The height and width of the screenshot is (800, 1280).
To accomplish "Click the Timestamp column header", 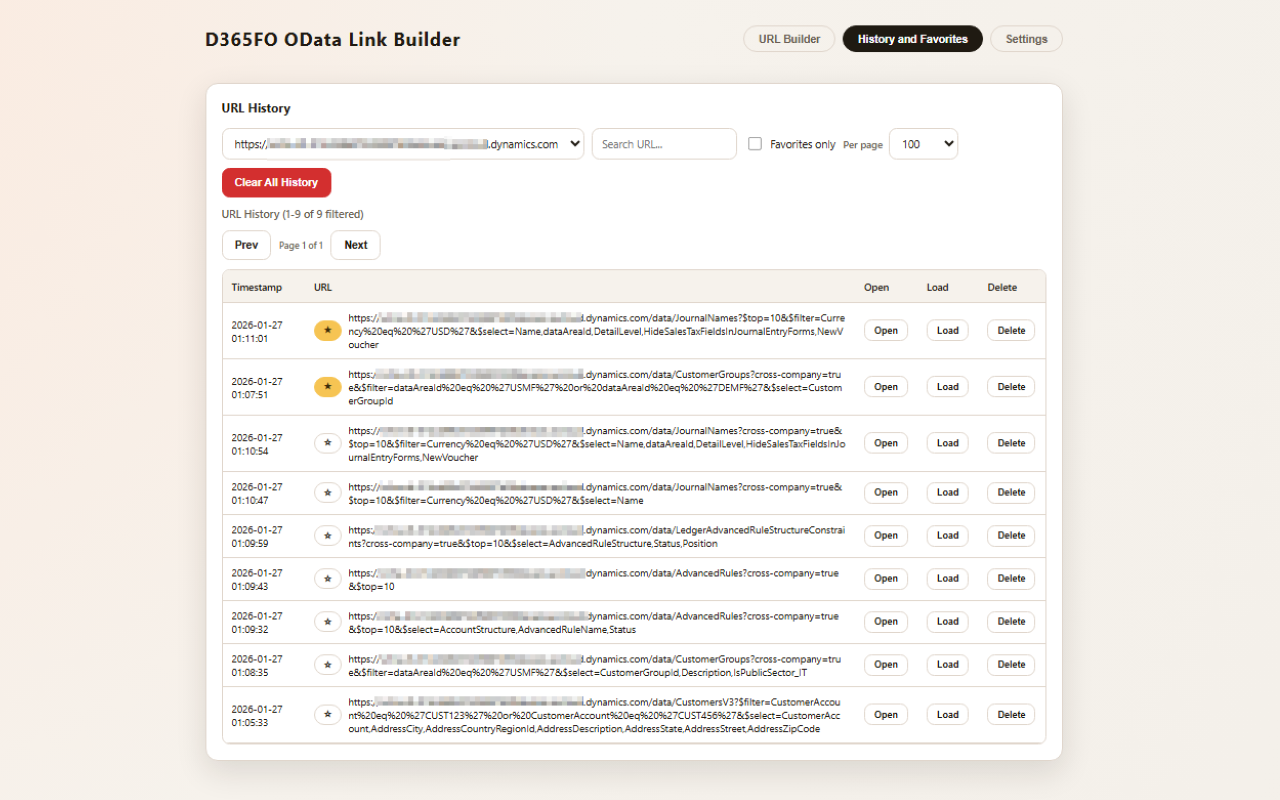I will [257, 287].
